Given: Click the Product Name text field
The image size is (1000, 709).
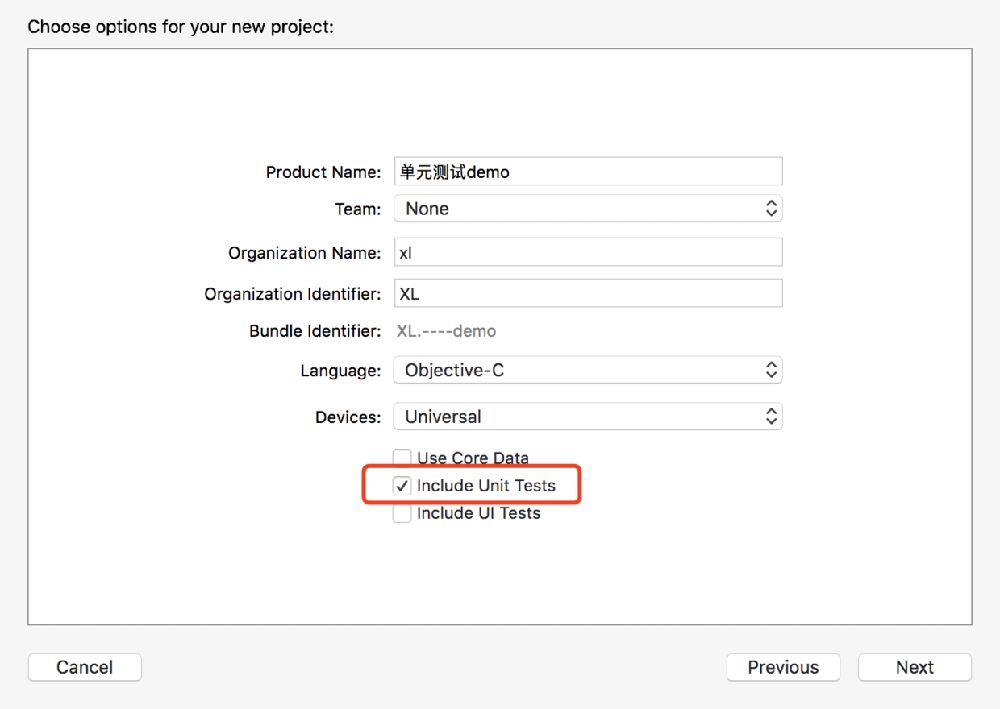Looking at the screenshot, I should [587, 172].
